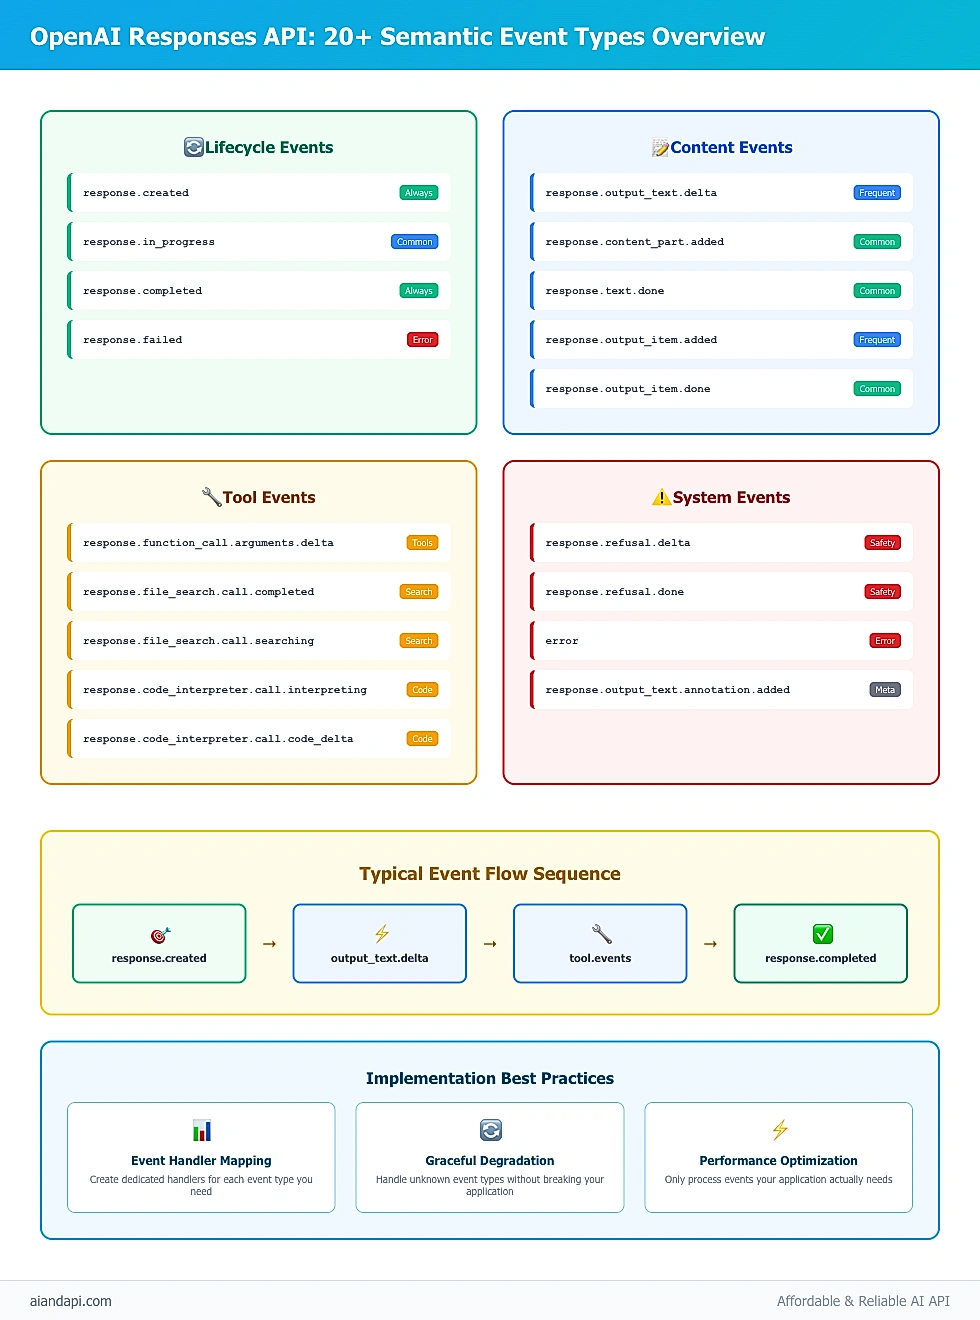Screen dimensions: 980x1320
Task: Click the Lifecycle Events refresh icon
Action: (194, 147)
